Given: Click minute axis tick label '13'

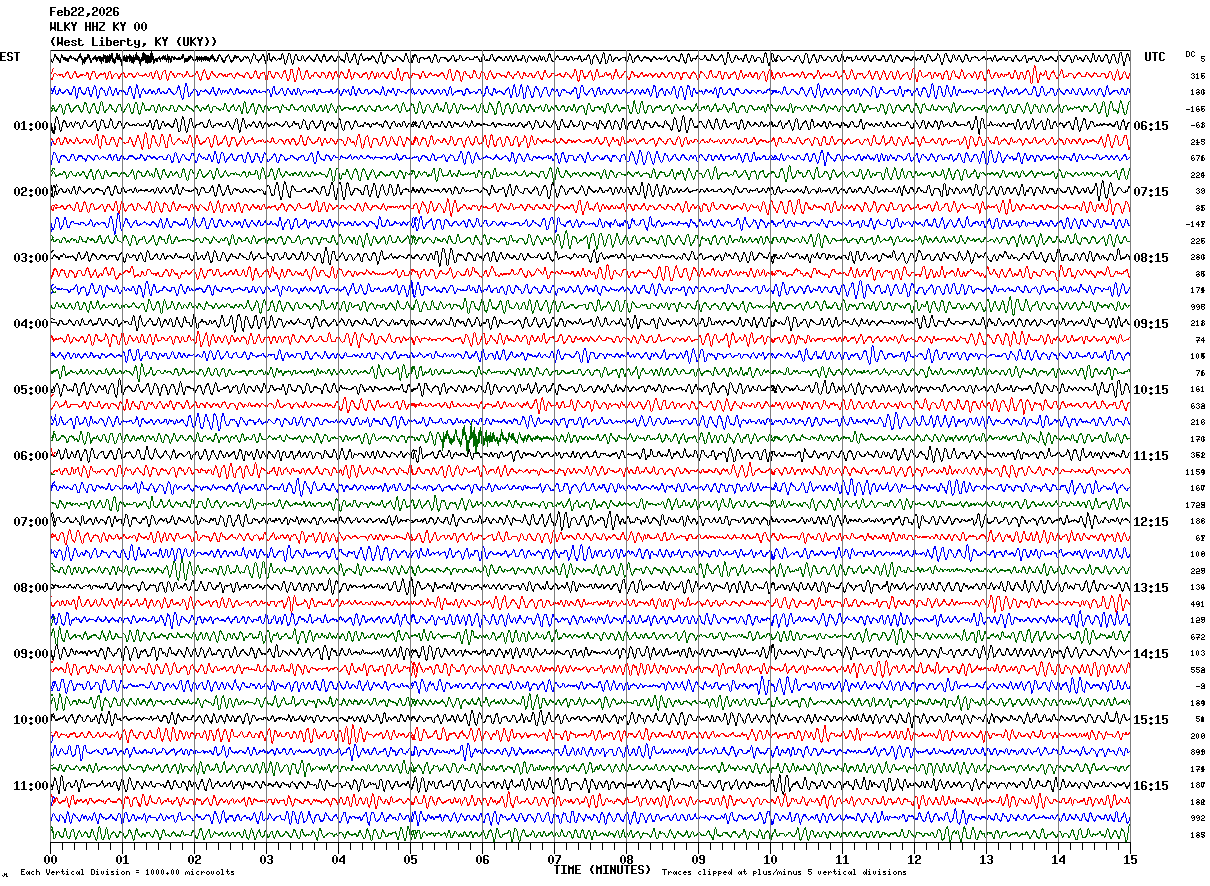Looking at the screenshot, I should 986,860.
